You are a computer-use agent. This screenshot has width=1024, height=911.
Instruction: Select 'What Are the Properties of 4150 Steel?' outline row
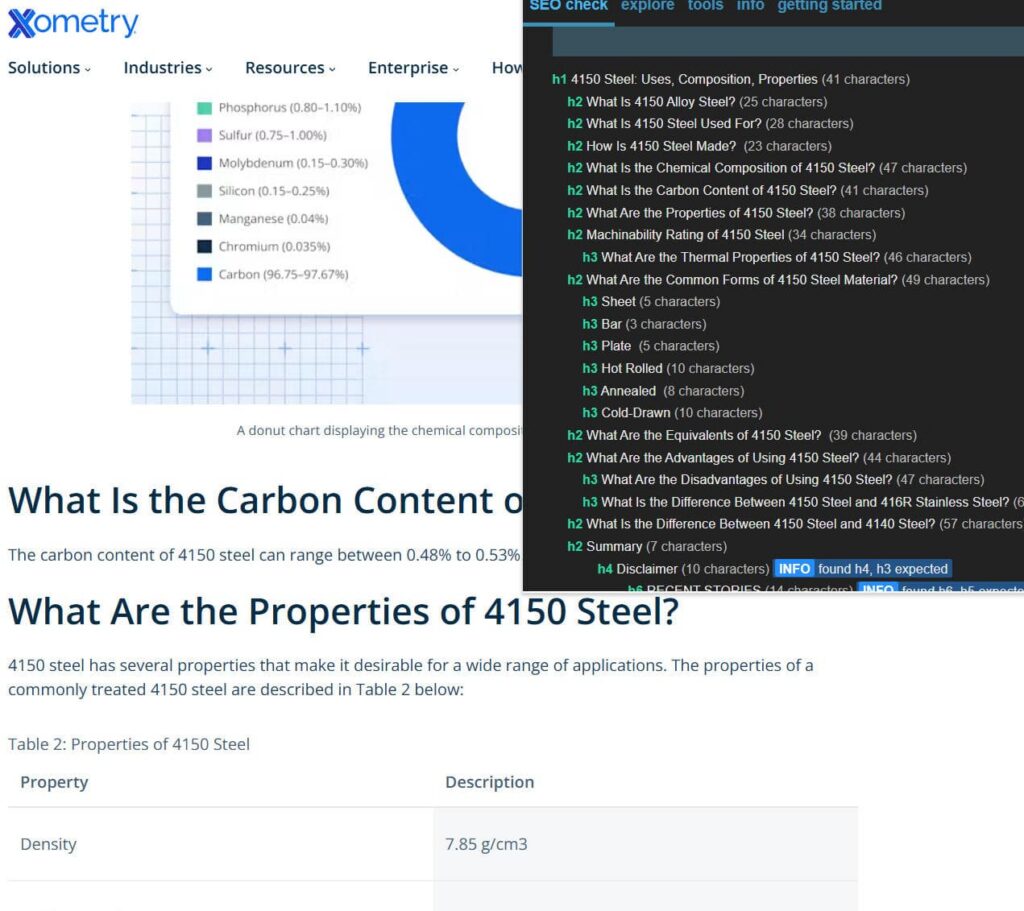(735, 213)
